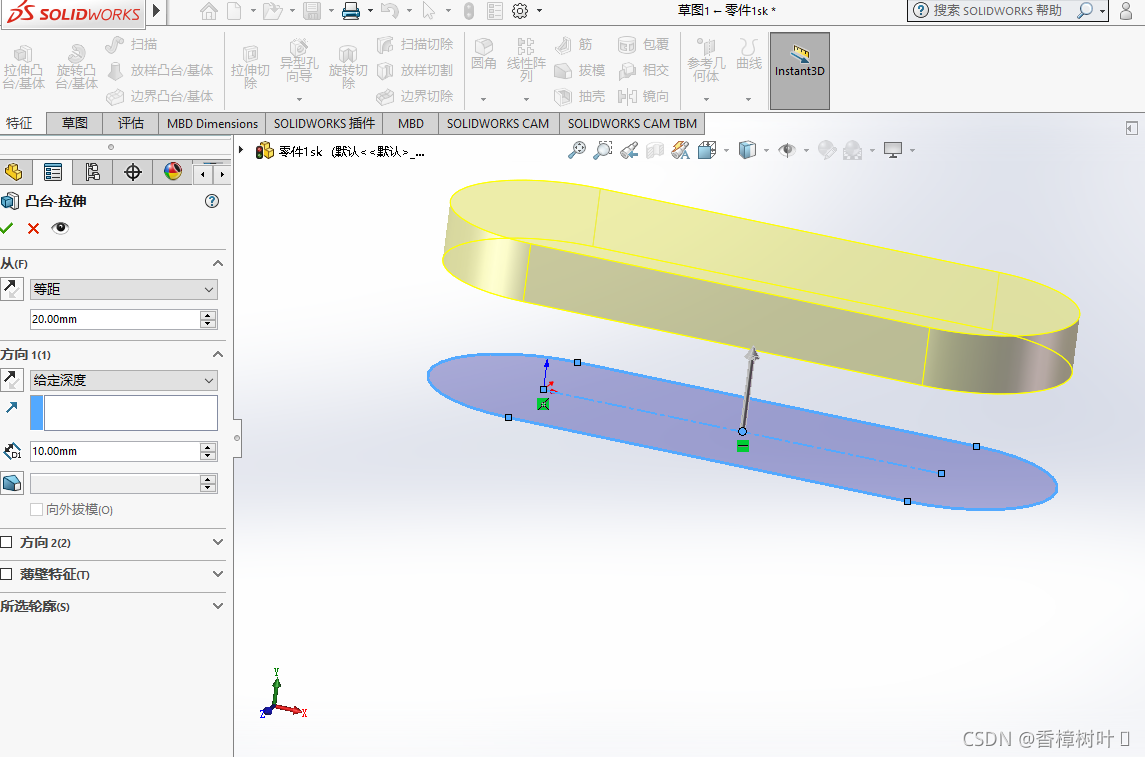Select the Extruded Boss/Base (拉伸凸台/基体) tool
This screenshot has width=1145, height=757.
(23, 67)
